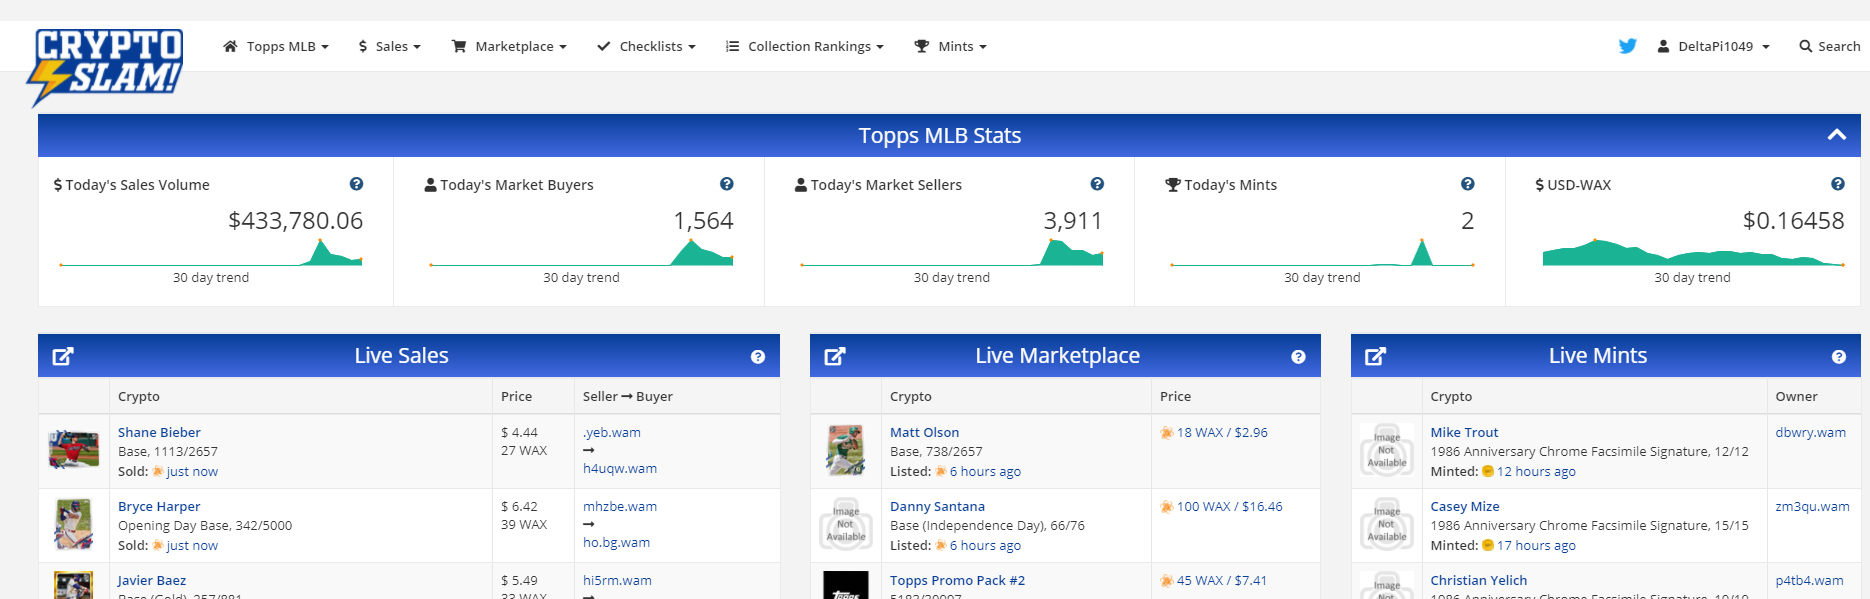Show help for Today's Mints
This screenshot has width=1870, height=599.
(1468, 184)
